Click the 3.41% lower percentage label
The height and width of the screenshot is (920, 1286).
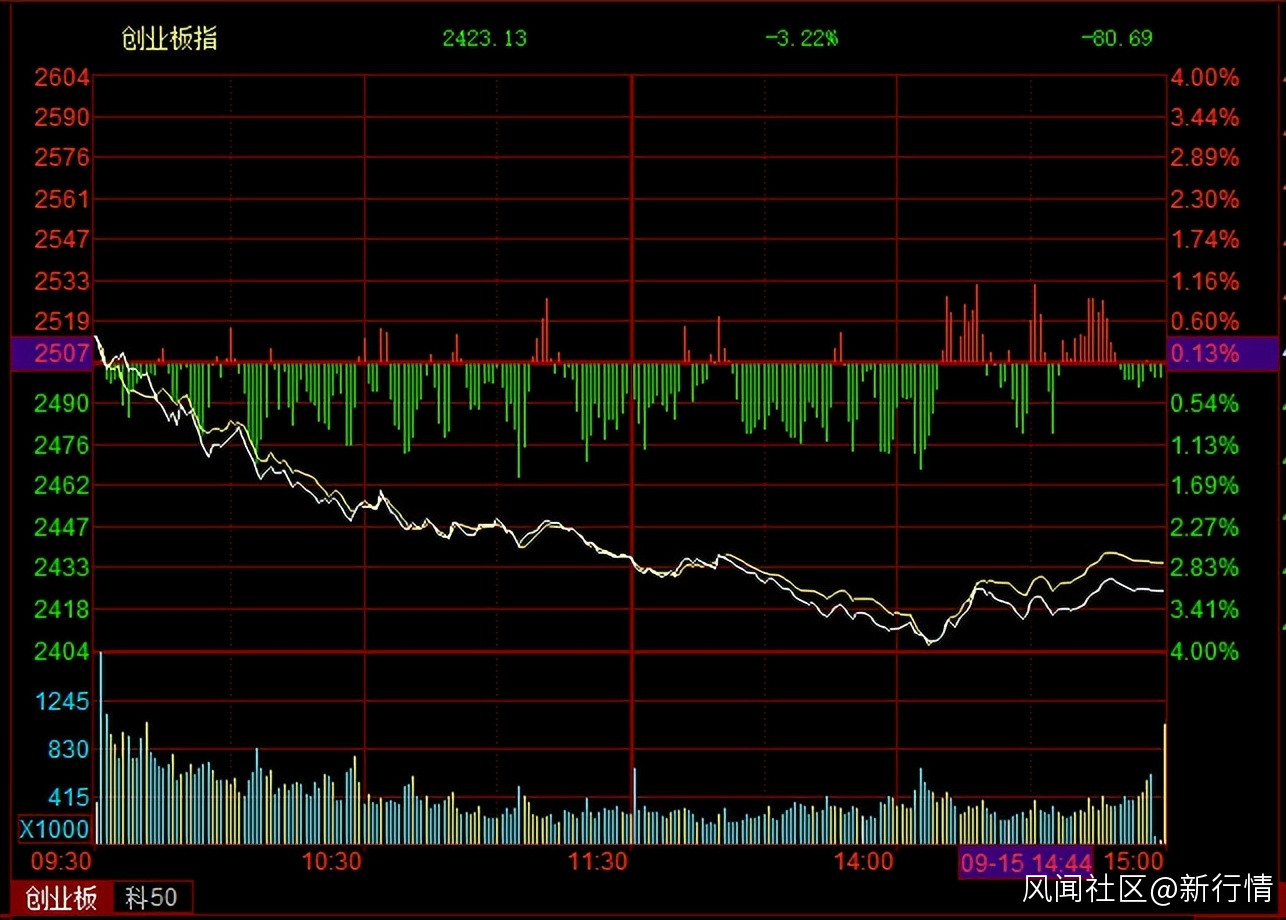click(1205, 609)
